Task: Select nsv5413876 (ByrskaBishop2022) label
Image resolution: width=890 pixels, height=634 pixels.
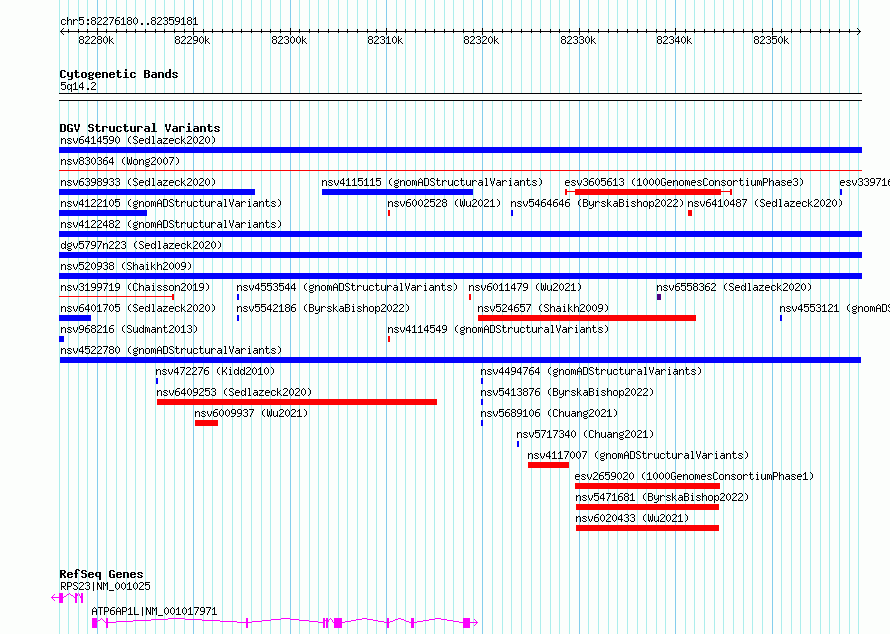Action: pyautogui.click(x=568, y=392)
